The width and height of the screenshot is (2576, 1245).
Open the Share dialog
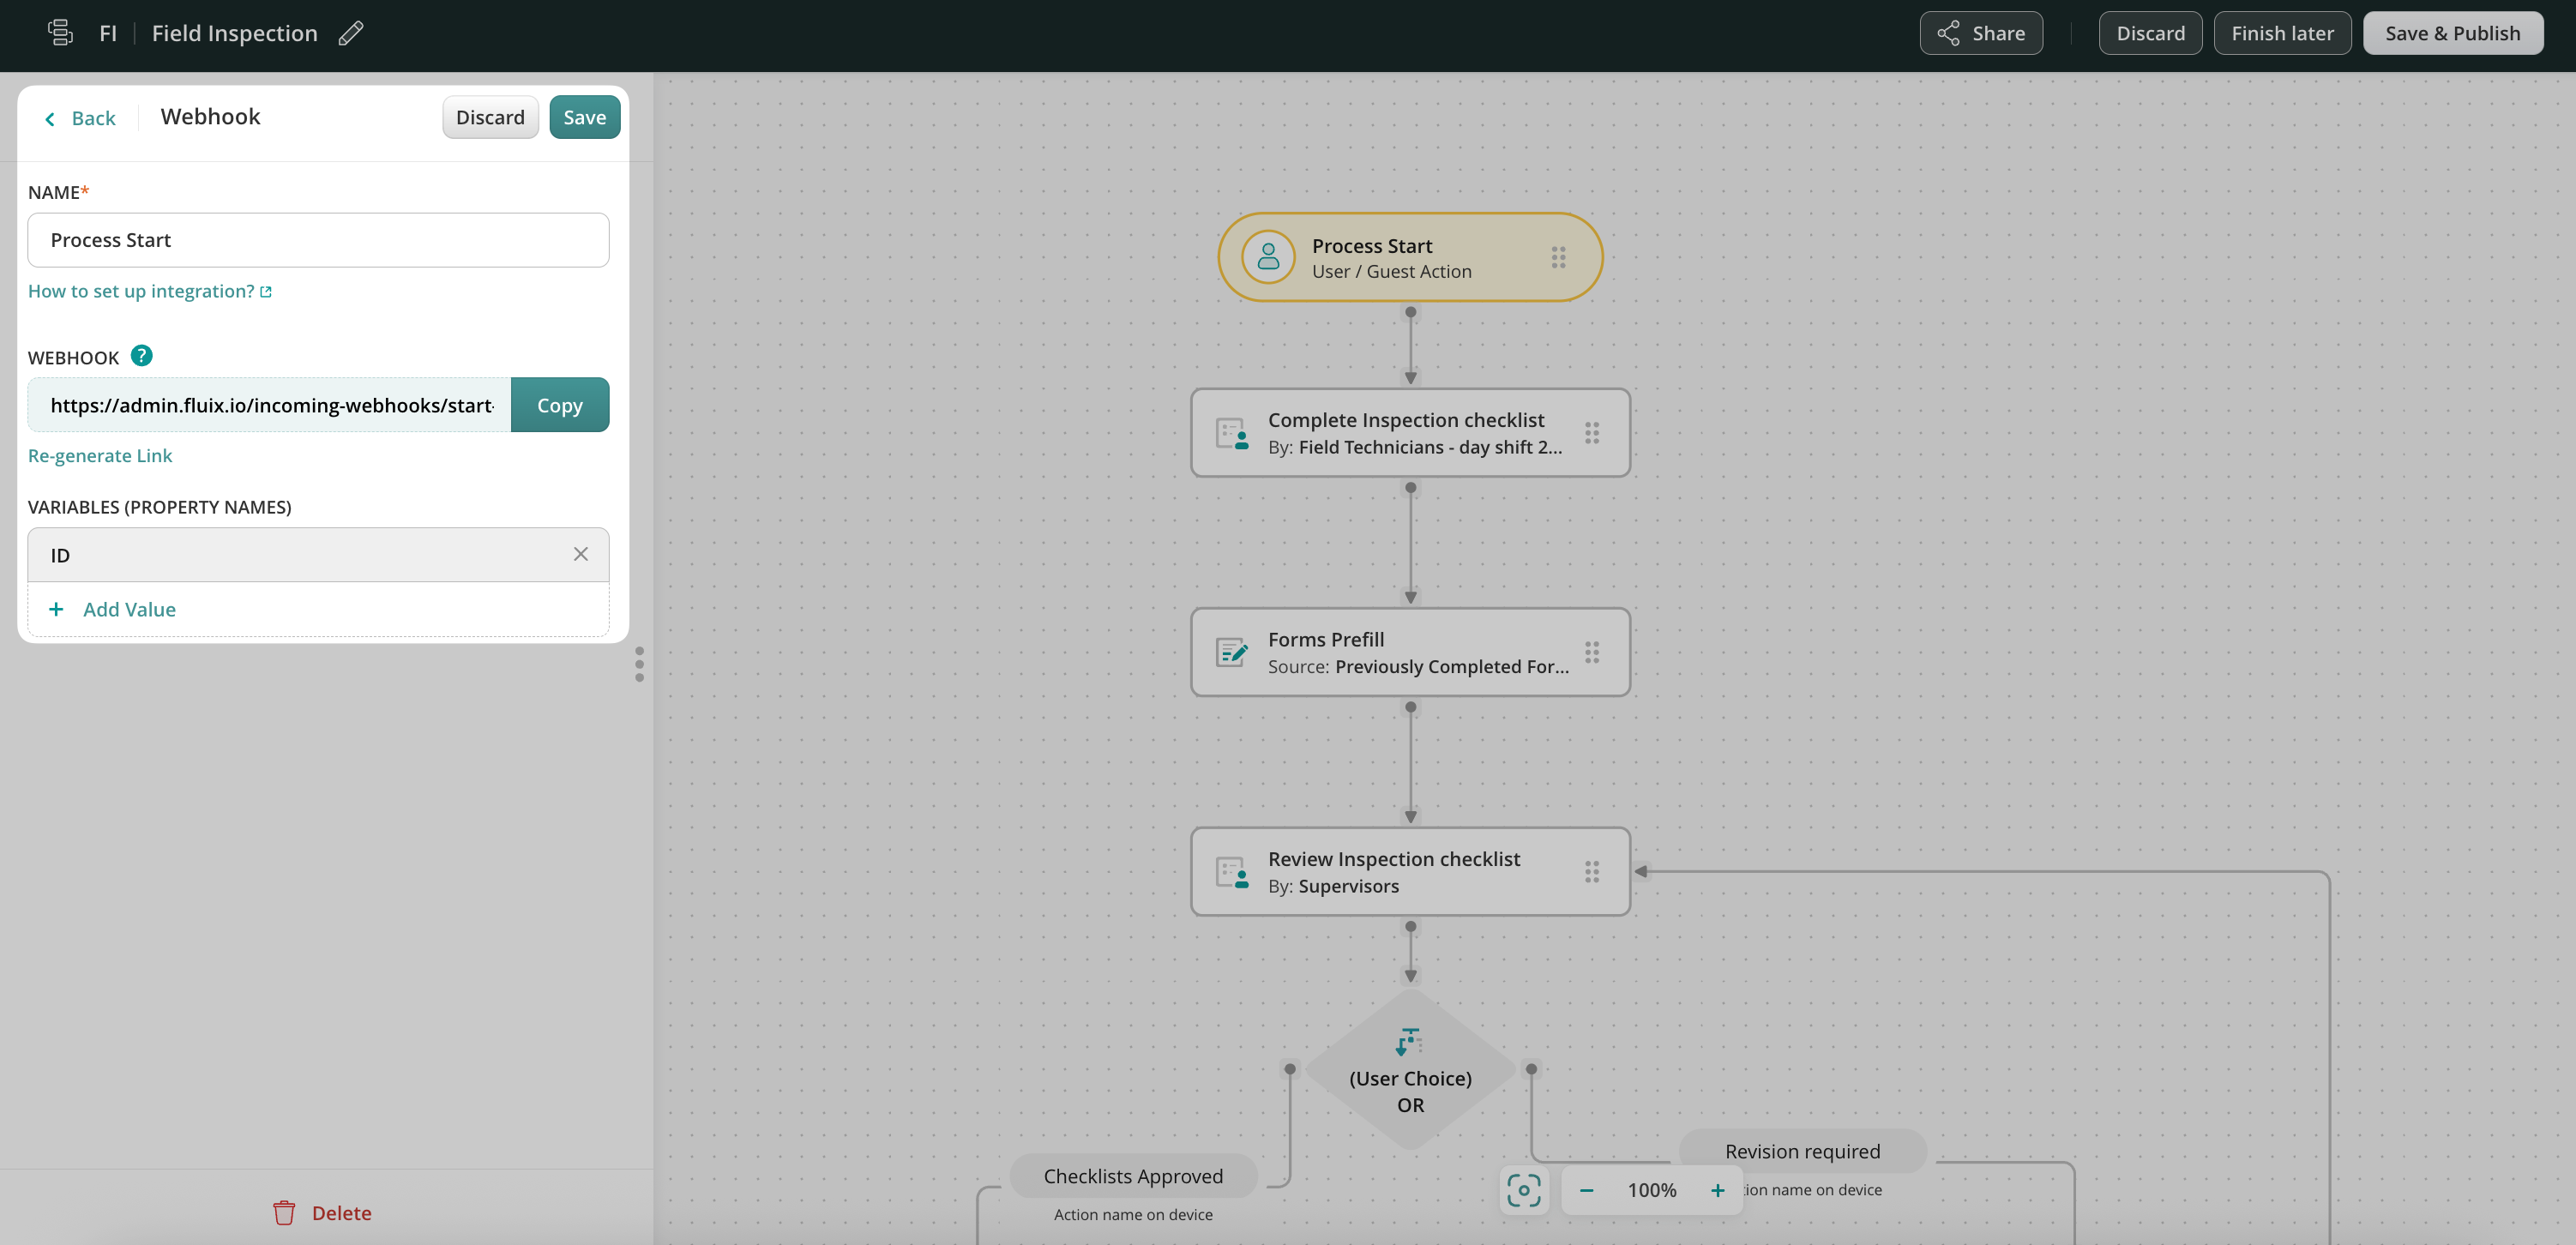point(1980,33)
